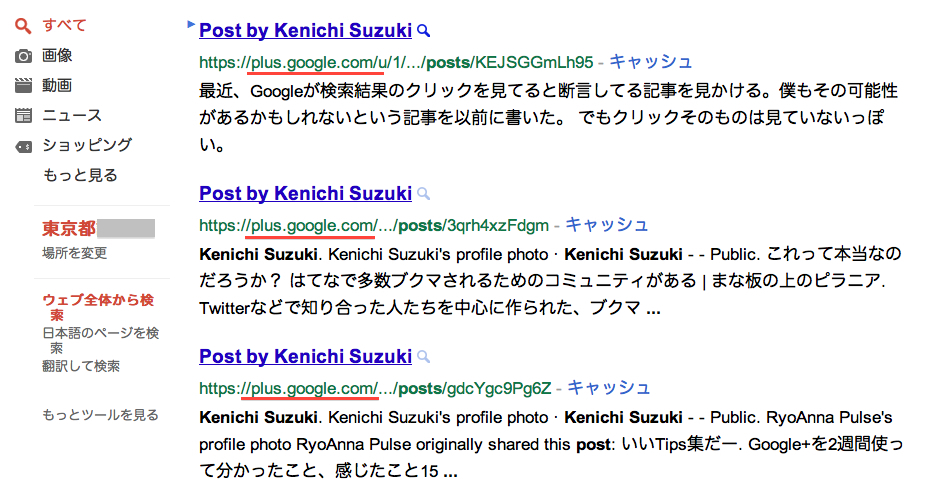Viewport: 930px width, 494px height.
Task: Select the すべて search category
Action: click(x=64, y=25)
